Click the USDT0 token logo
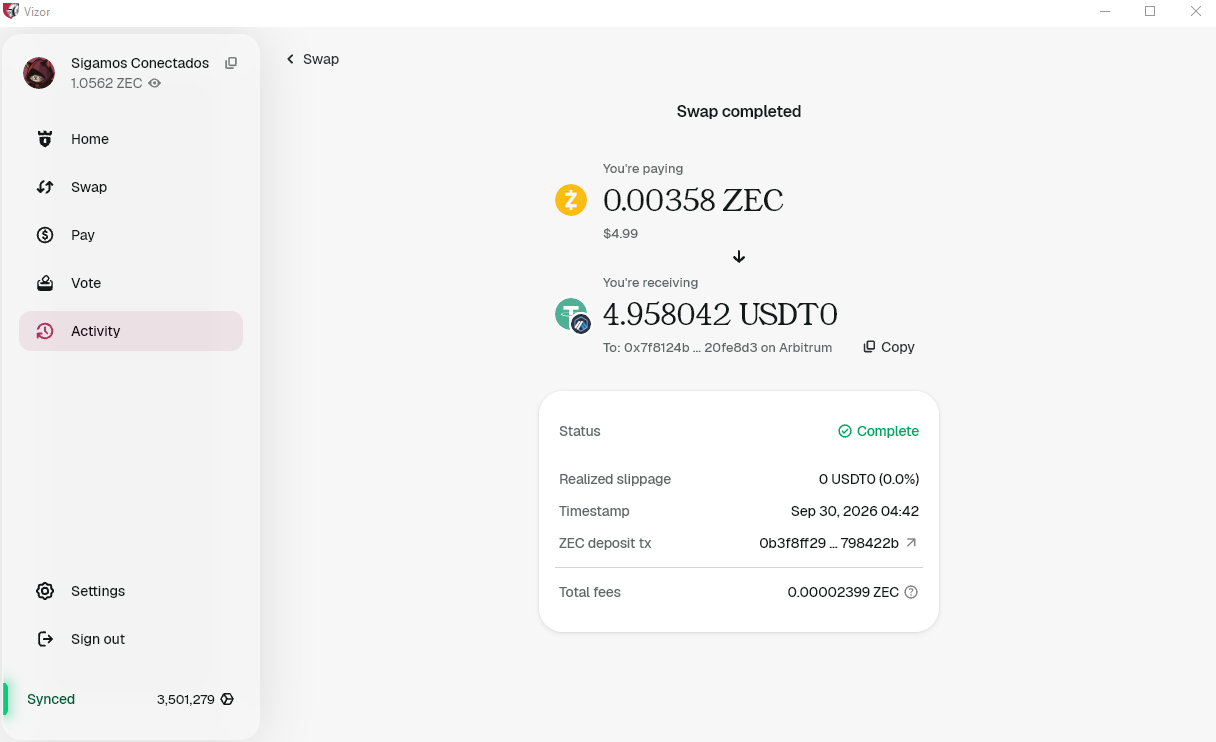Image resolution: width=1216 pixels, height=742 pixels. [x=573, y=315]
